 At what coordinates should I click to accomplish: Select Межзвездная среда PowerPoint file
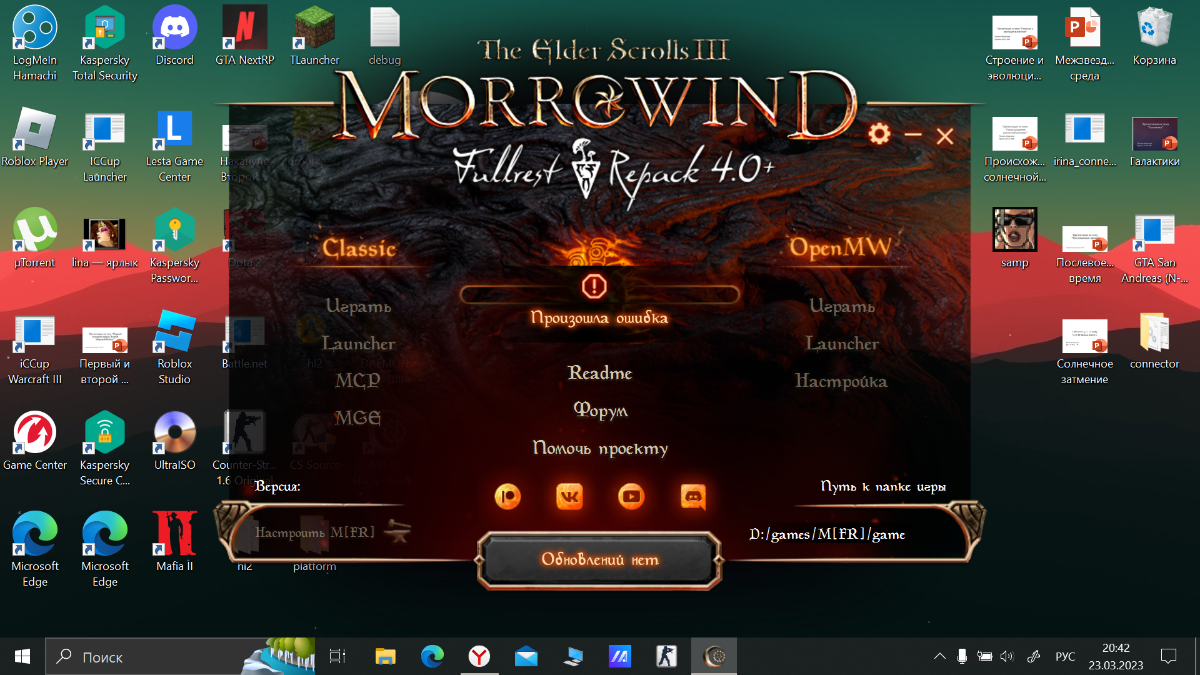pyautogui.click(x=1085, y=42)
